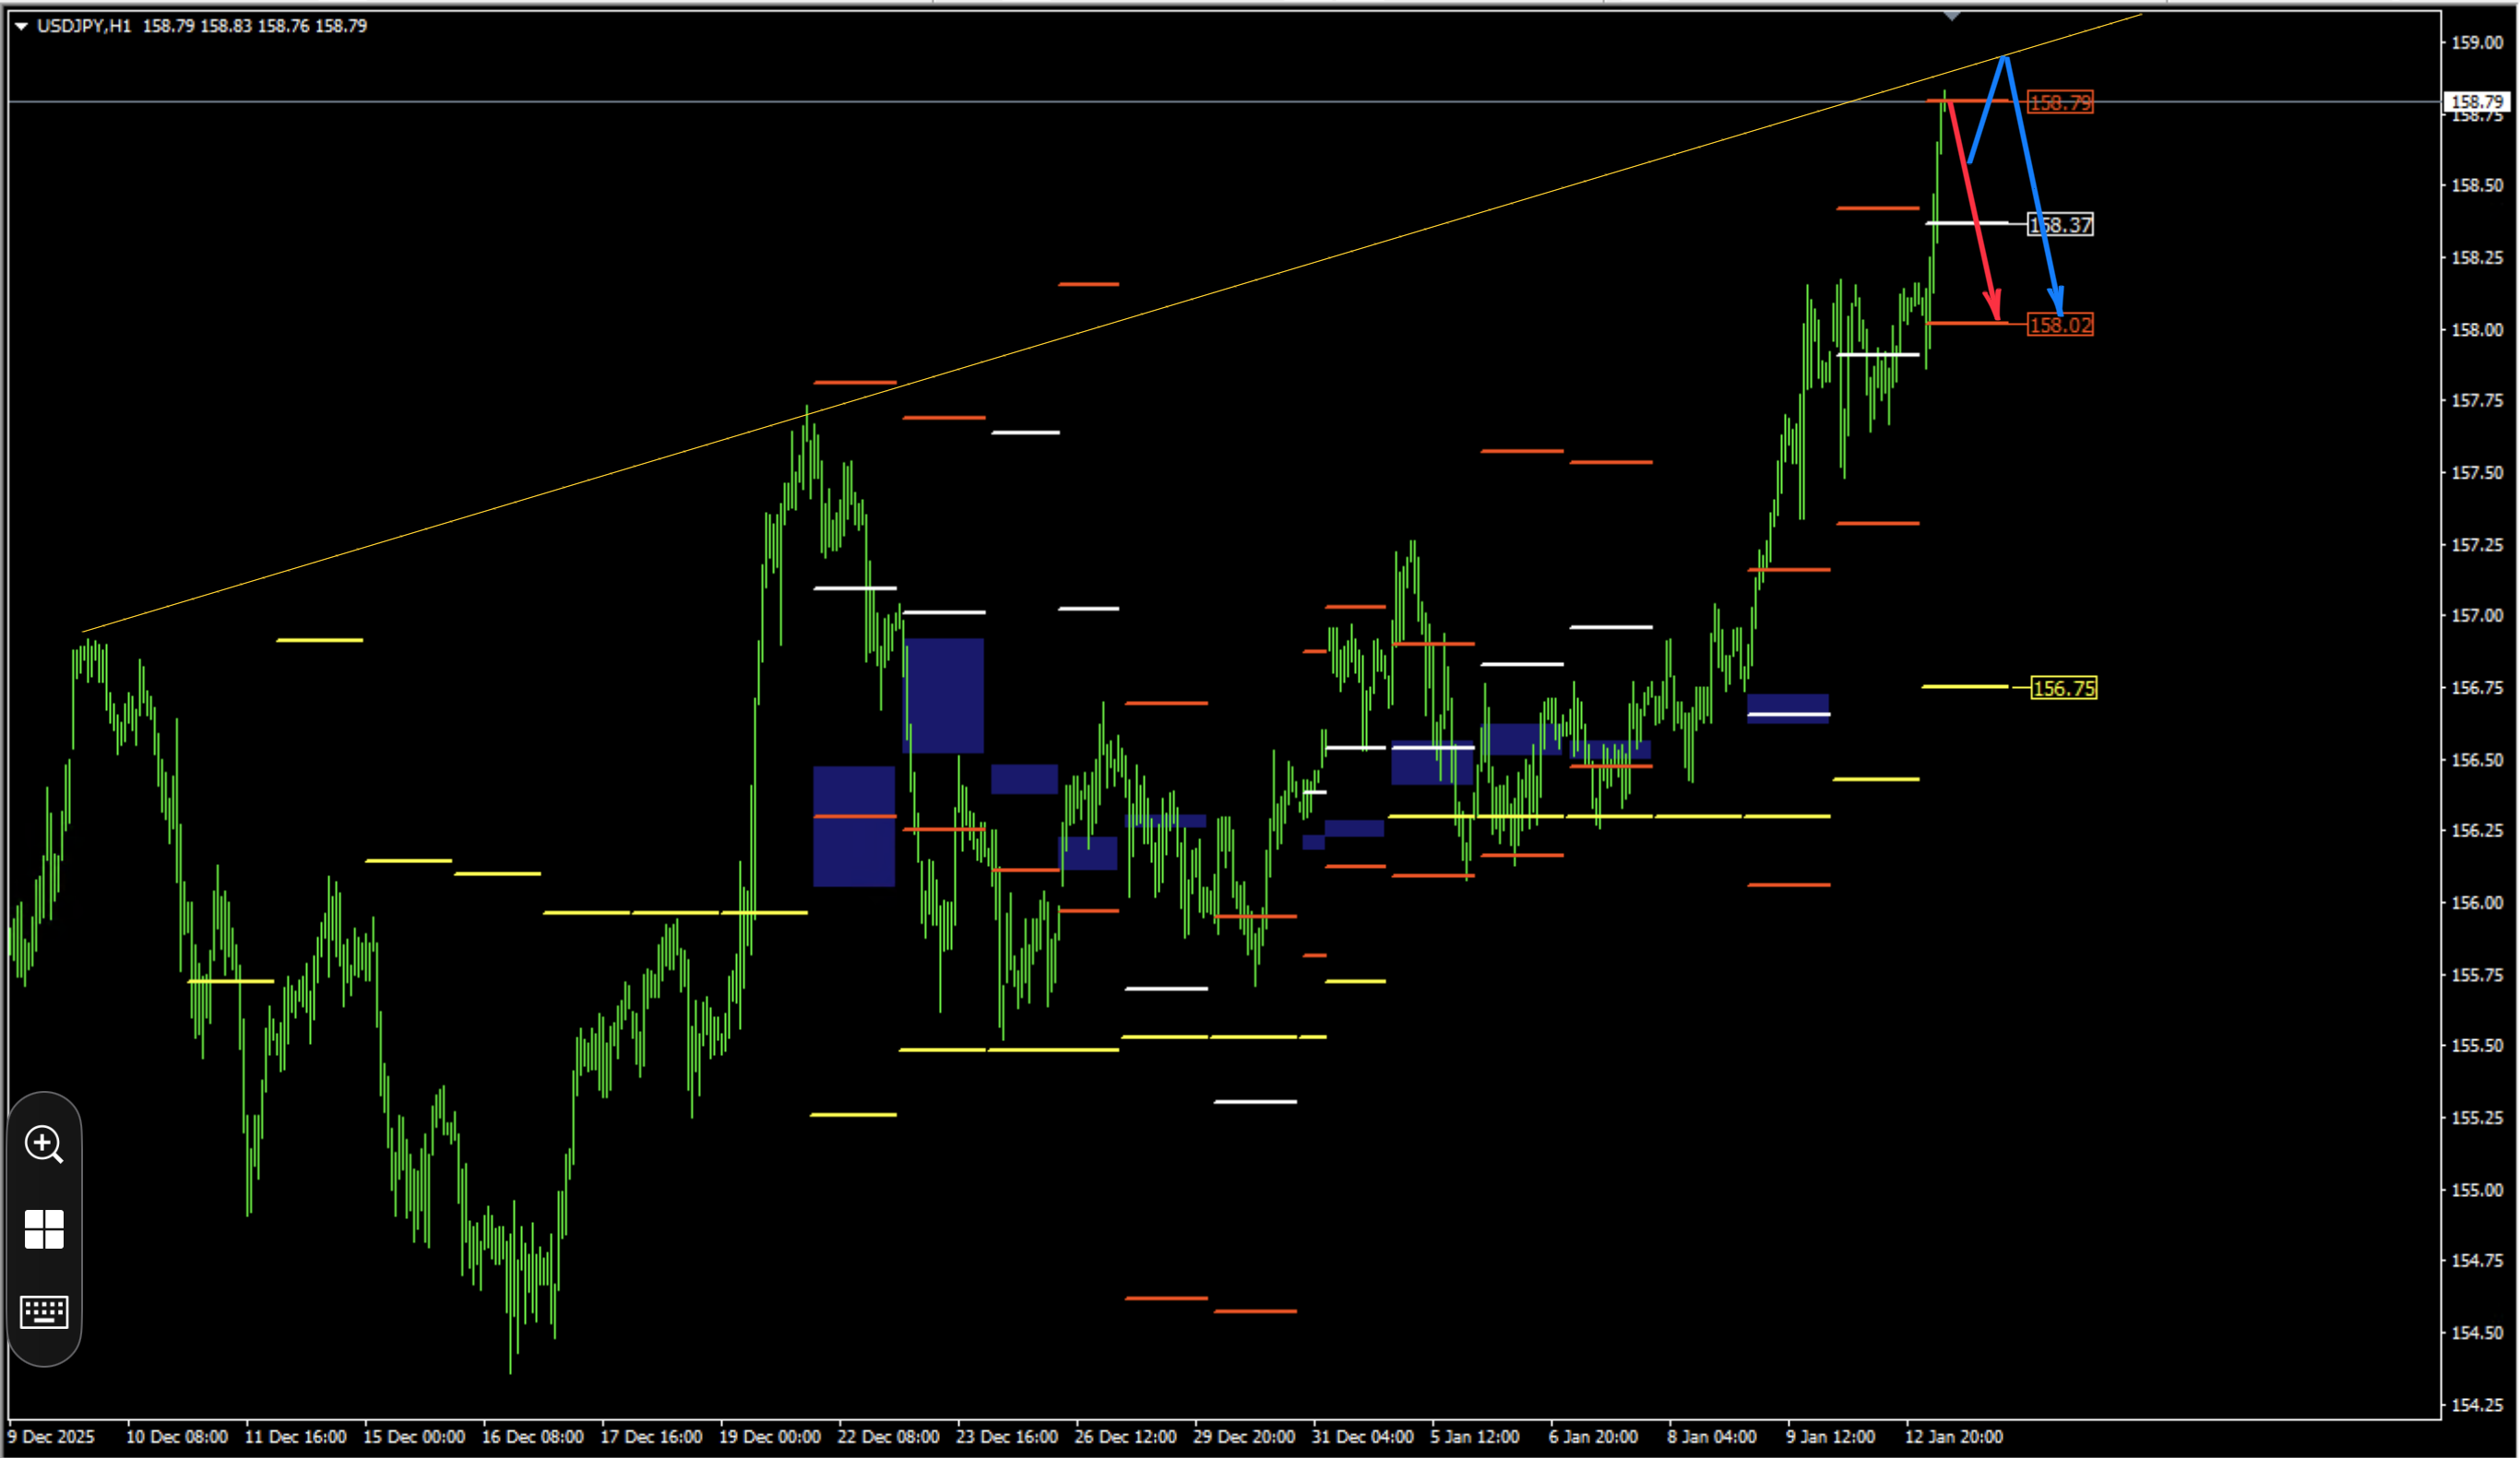Click the current price tag 158.79 on price axis
The image size is (2520, 1458).
2478,102
